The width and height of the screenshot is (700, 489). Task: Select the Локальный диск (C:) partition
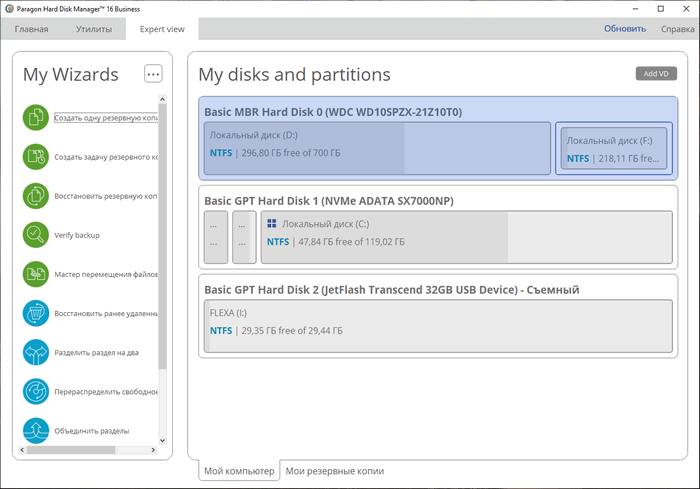tap(465, 237)
